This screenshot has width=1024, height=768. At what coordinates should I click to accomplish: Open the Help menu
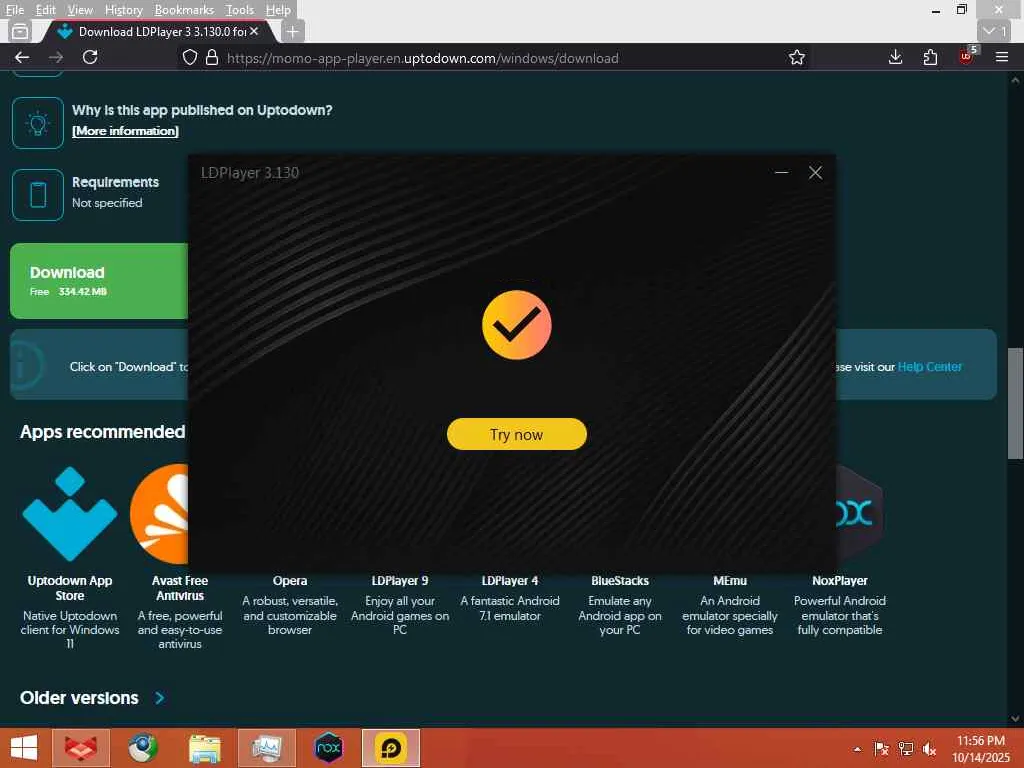coord(278,10)
